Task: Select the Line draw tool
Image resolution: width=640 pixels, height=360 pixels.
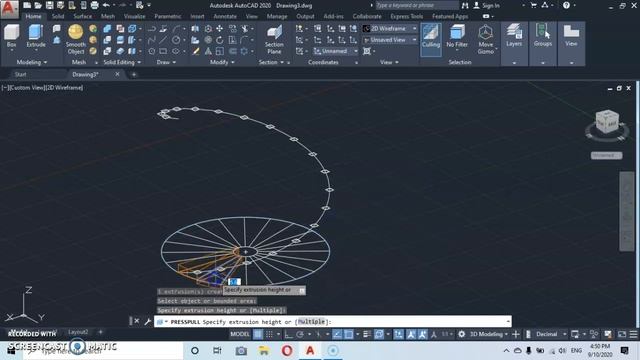Action: click(x=163, y=40)
